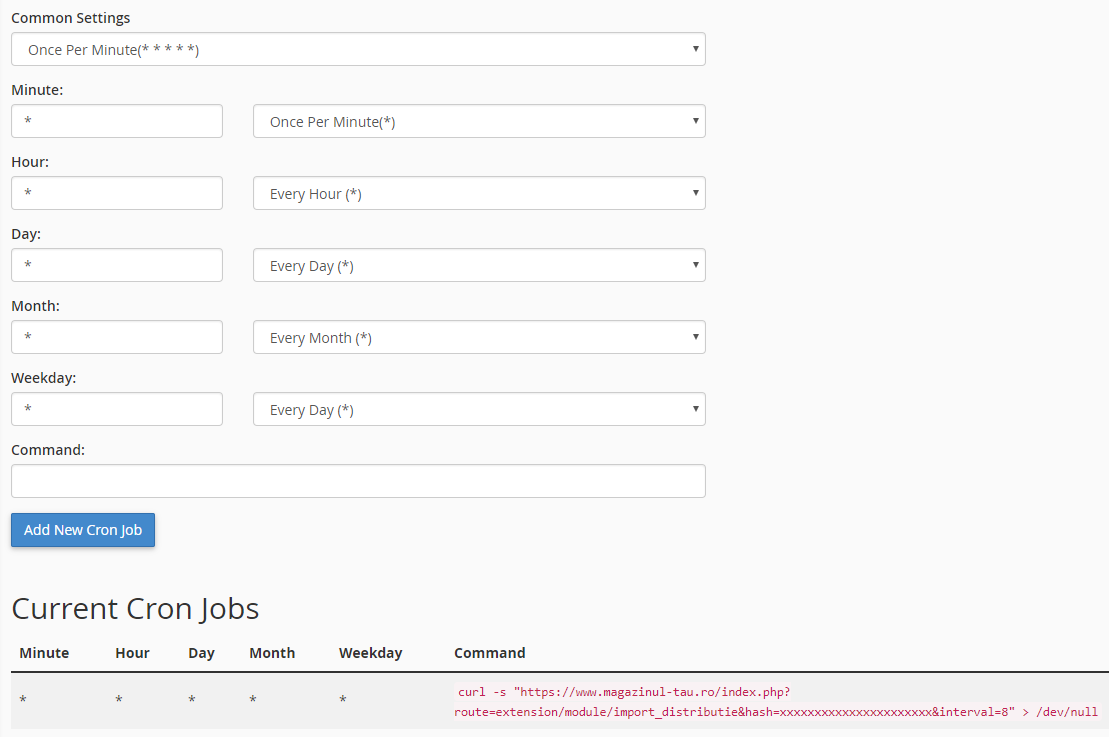The image size is (1109, 737).
Task: Expand the Weekday row's Every Day (*) dropdown
Action: point(479,409)
